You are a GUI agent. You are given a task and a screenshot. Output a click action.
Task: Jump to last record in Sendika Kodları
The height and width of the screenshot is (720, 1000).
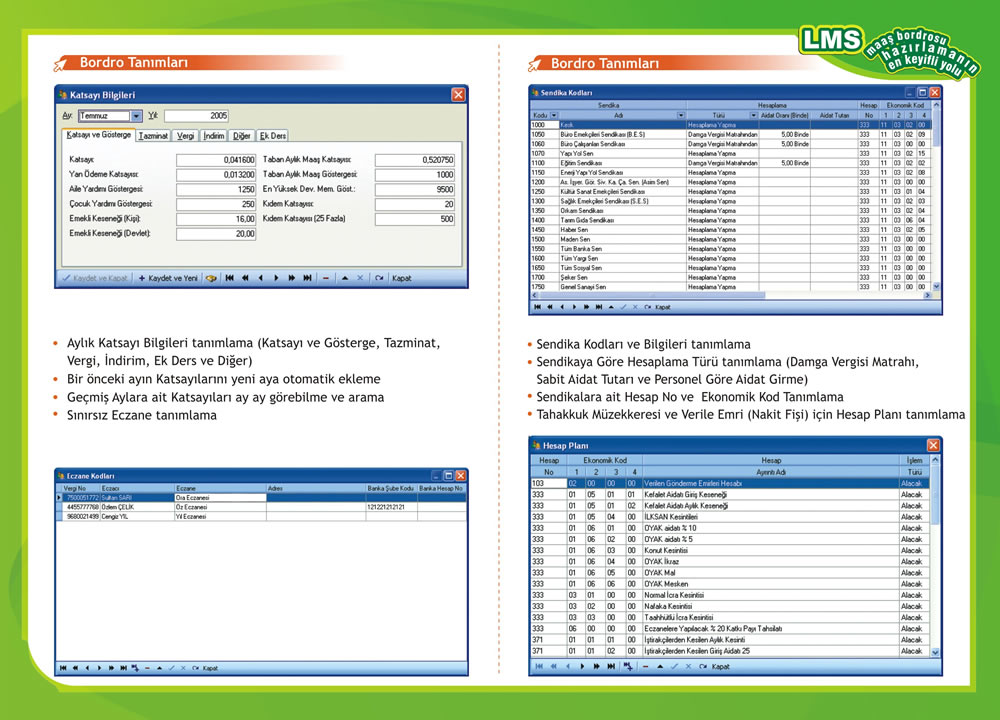[598, 307]
